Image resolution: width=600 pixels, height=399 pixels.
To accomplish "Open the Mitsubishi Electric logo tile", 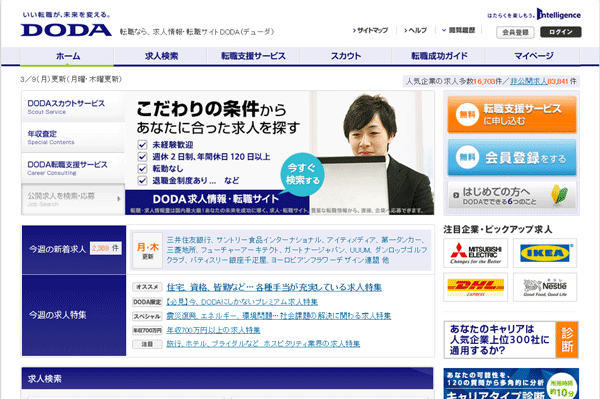I will click(x=476, y=253).
